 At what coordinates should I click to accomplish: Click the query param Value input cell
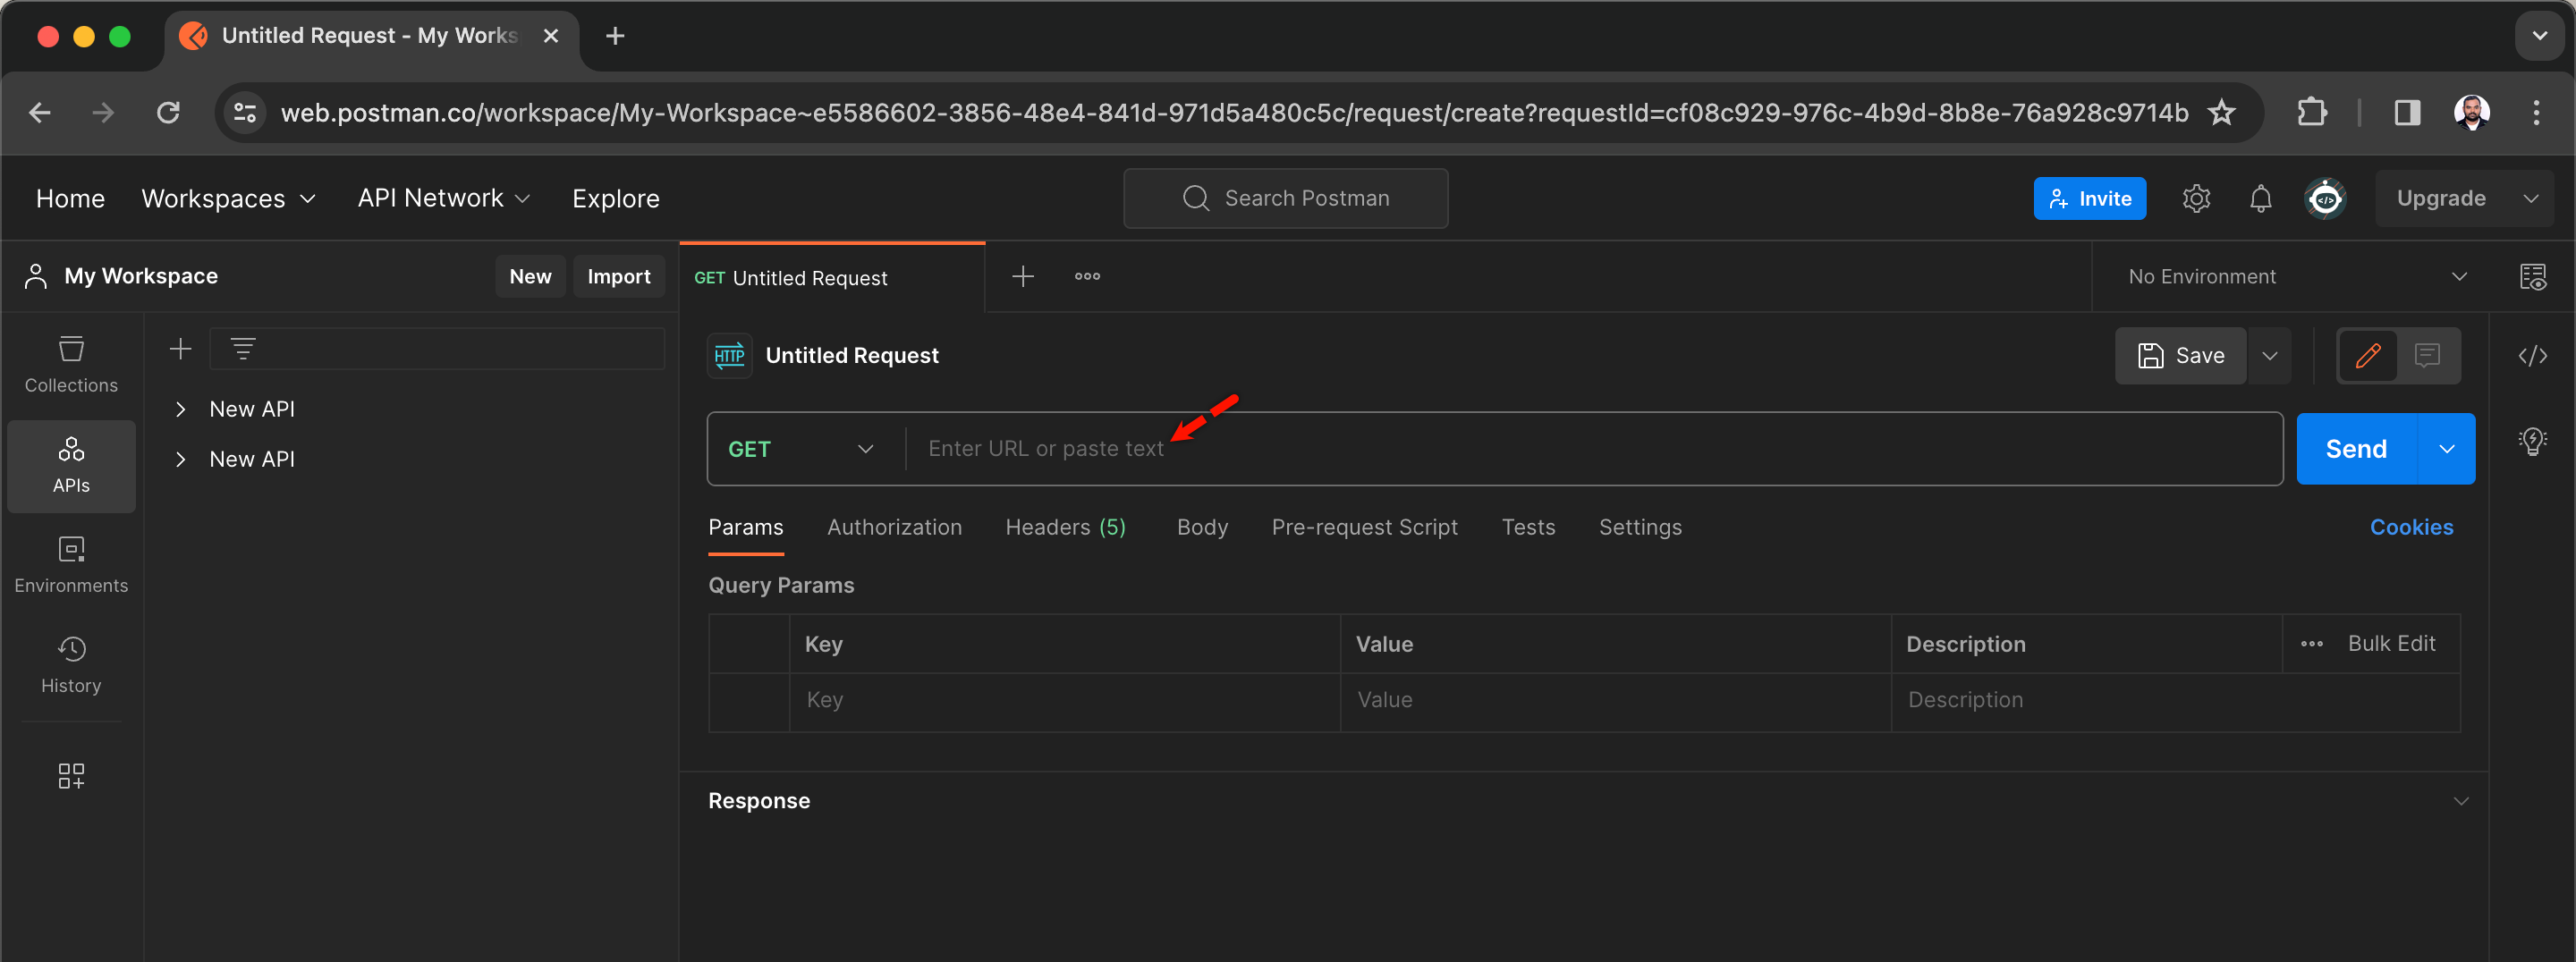[1615, 700]
